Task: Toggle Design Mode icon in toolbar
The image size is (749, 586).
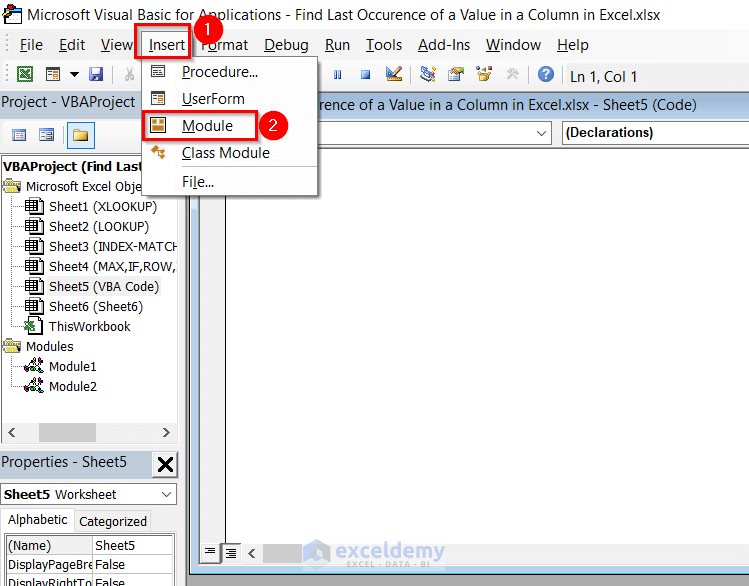Action: pyautogui.click(x=394, y=74)
